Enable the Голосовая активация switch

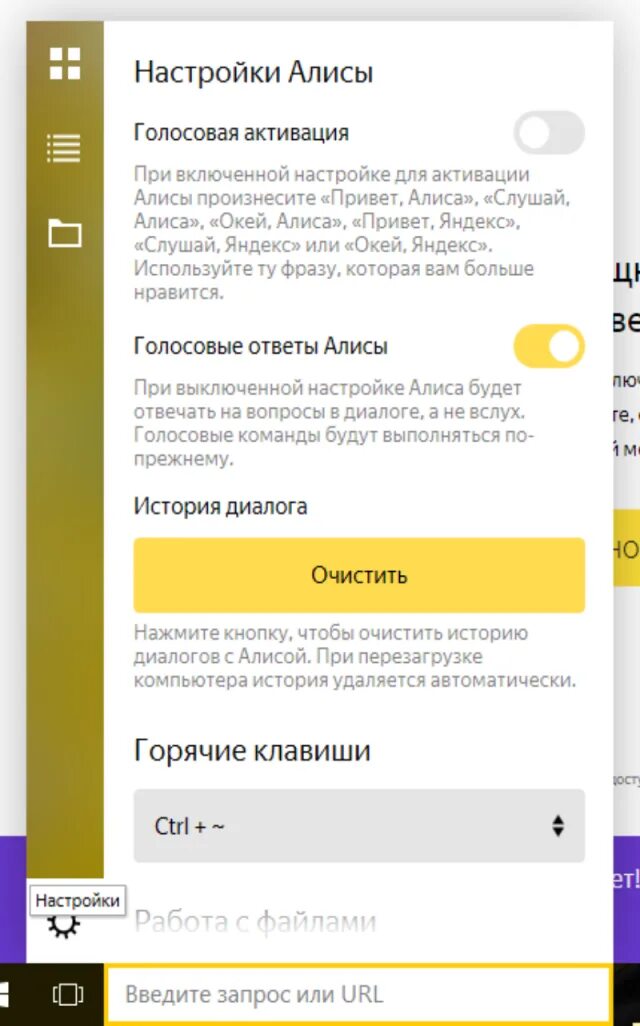coord(549,133)
